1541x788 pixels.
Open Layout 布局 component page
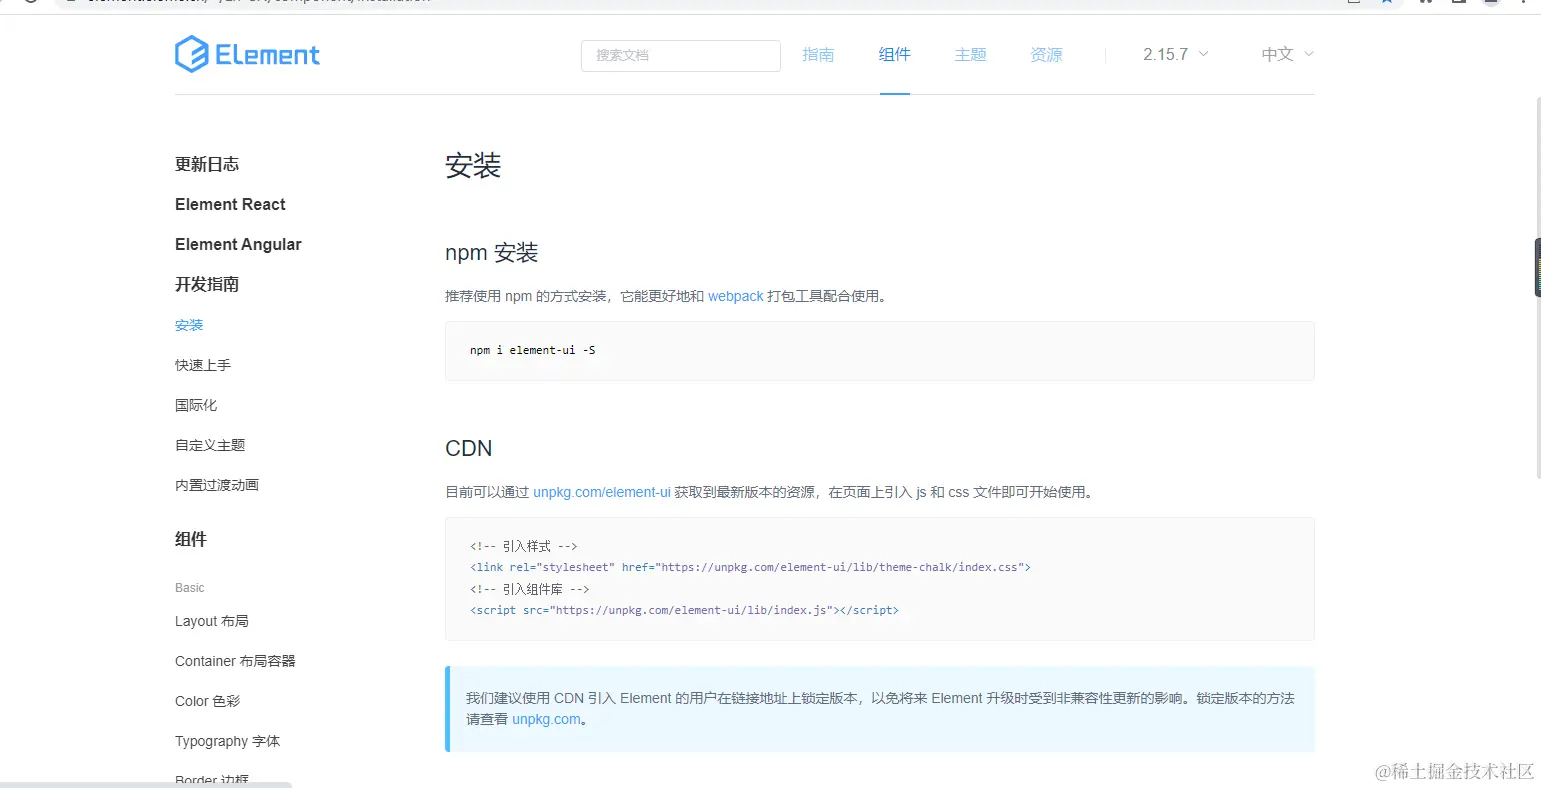coord(212,621)
